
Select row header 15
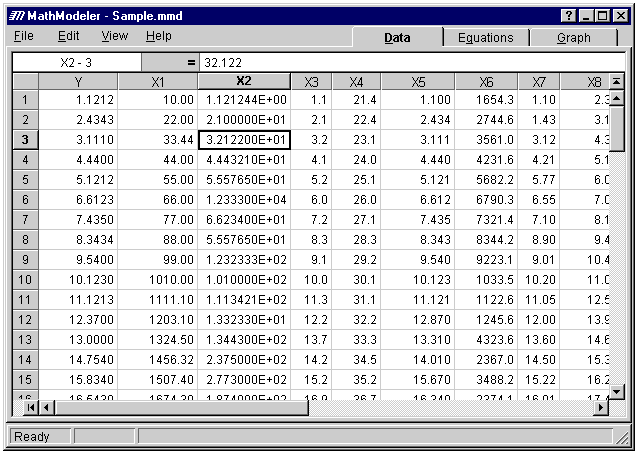[x=25, y=380]
